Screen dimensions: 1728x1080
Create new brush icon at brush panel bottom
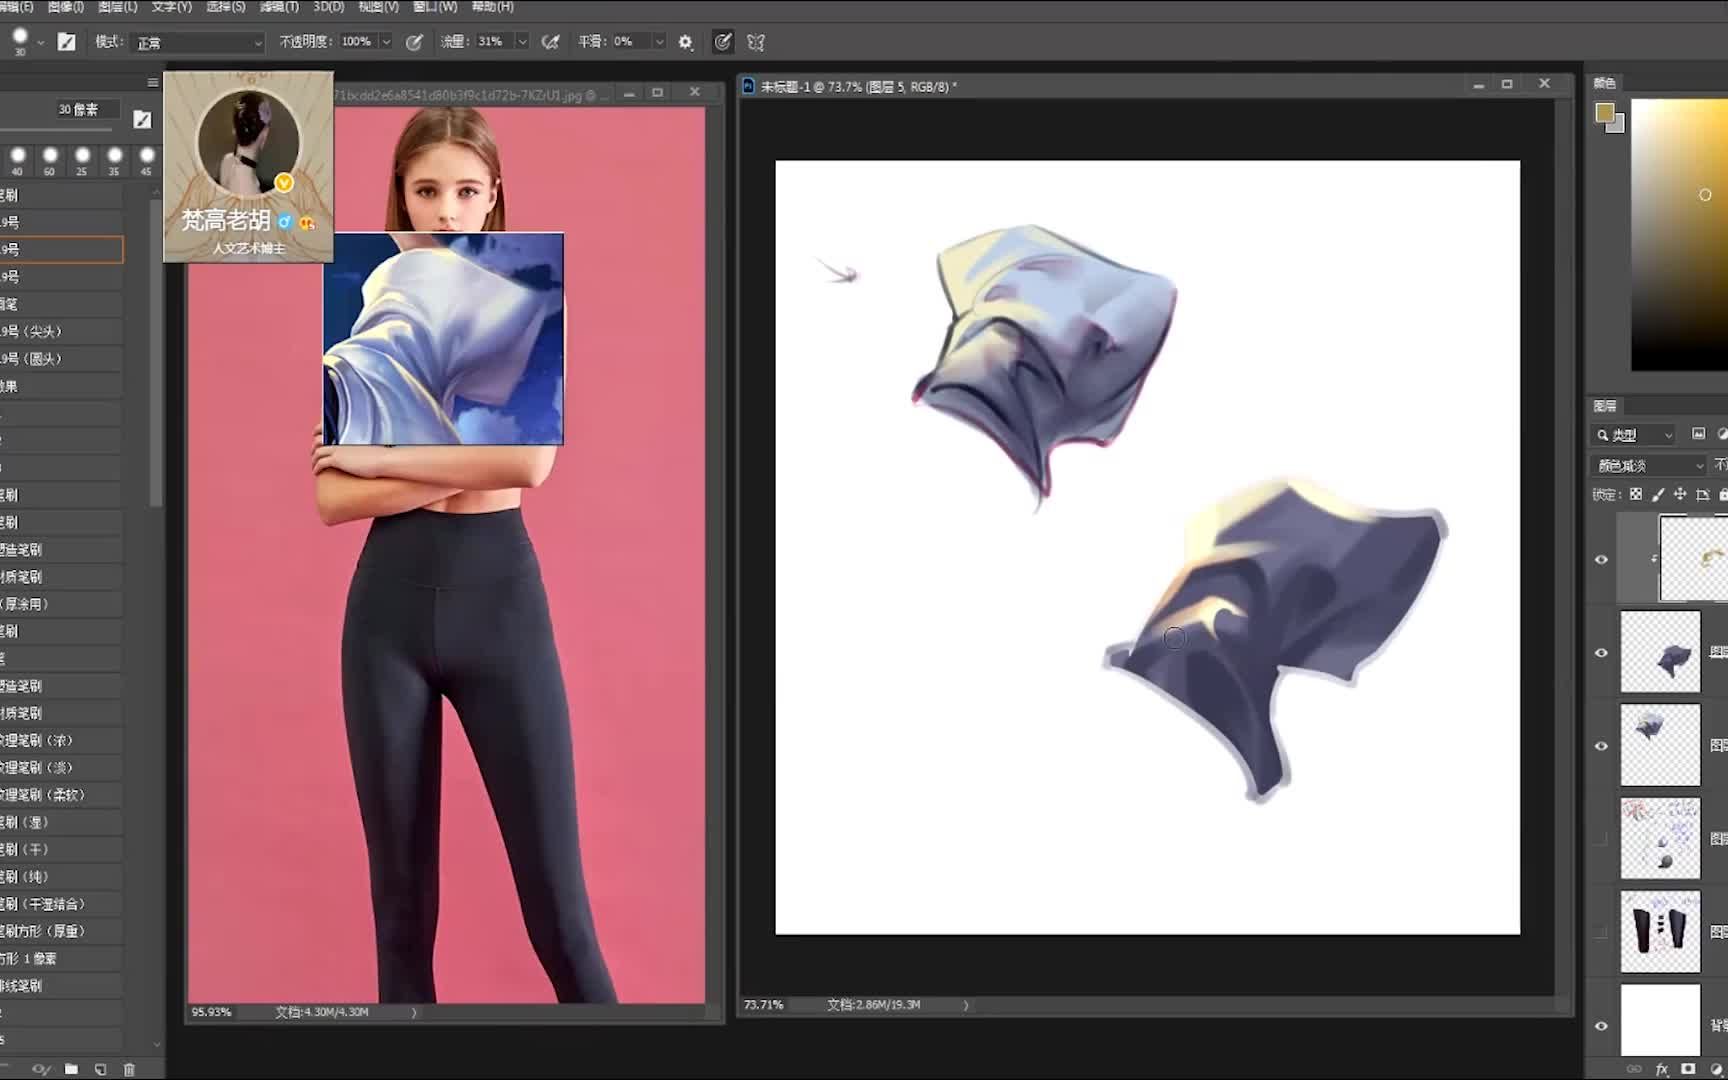click(x=100, y=1069)
